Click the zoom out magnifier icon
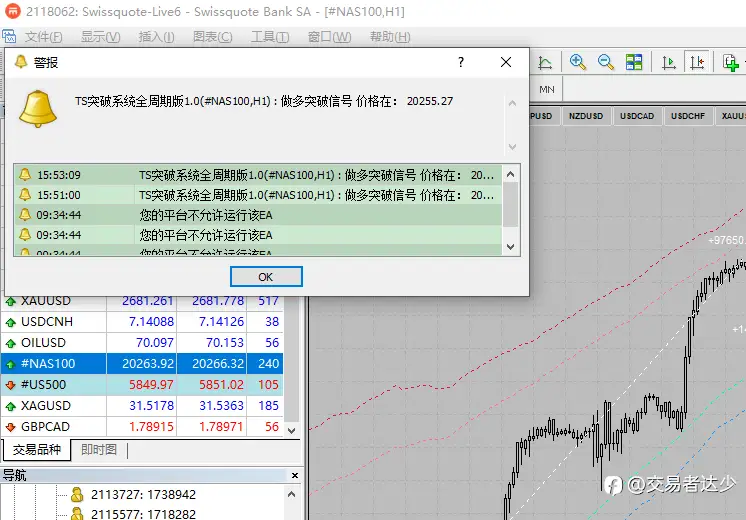Viewport: 746px width, 520px height. [606, 62]
